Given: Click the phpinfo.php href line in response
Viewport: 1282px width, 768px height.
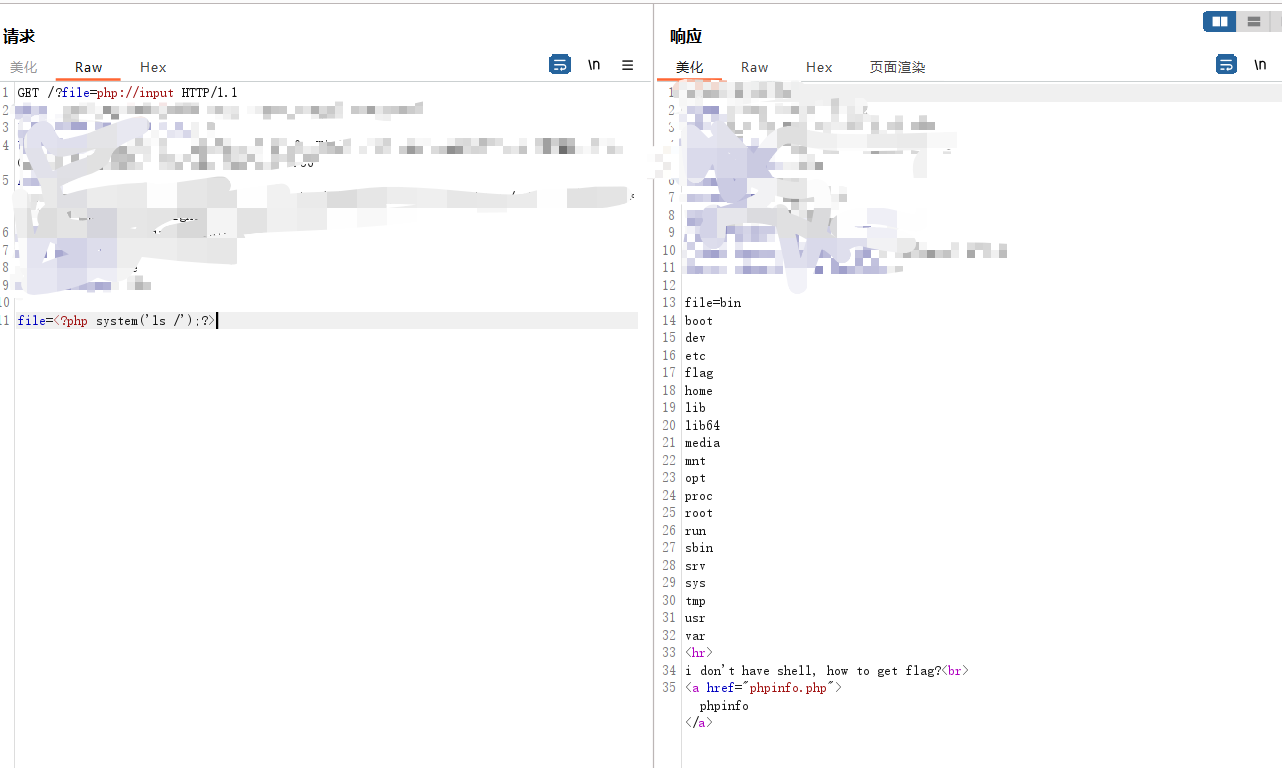Looking at the screenshot, I should (x=764, y=688).
